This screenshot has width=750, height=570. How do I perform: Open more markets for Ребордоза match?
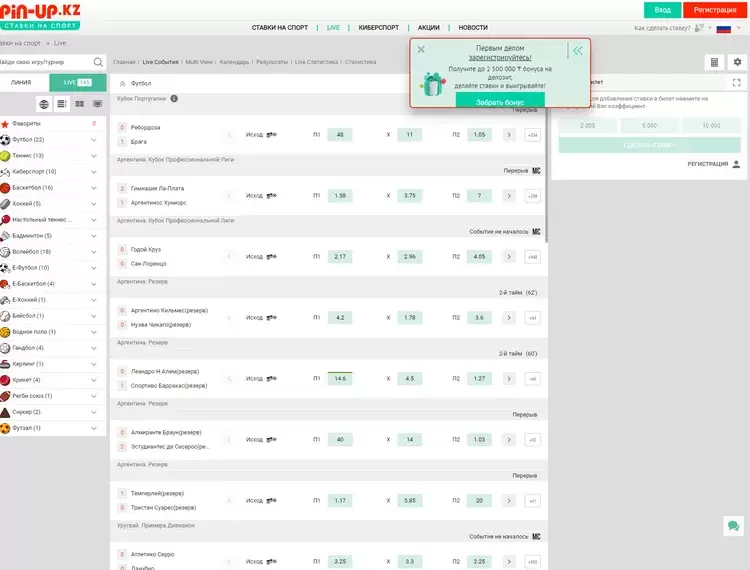coord(532,135)
